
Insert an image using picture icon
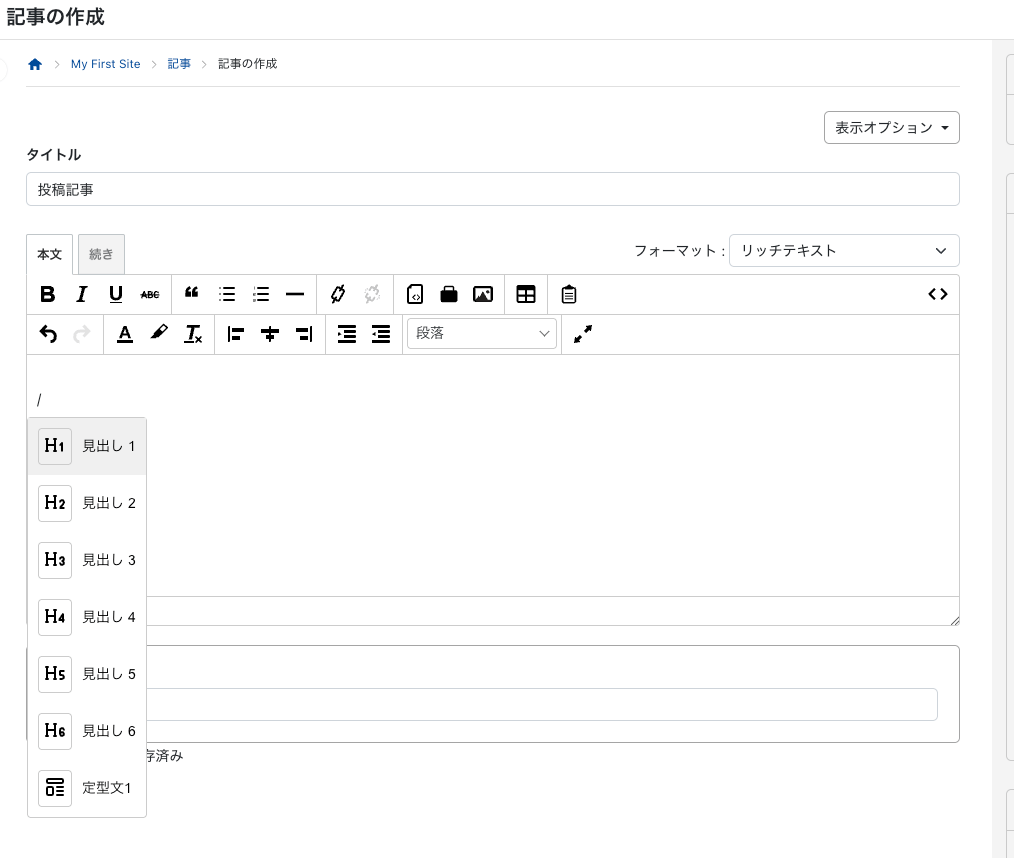pyautogui.click(x=483, y=295)
